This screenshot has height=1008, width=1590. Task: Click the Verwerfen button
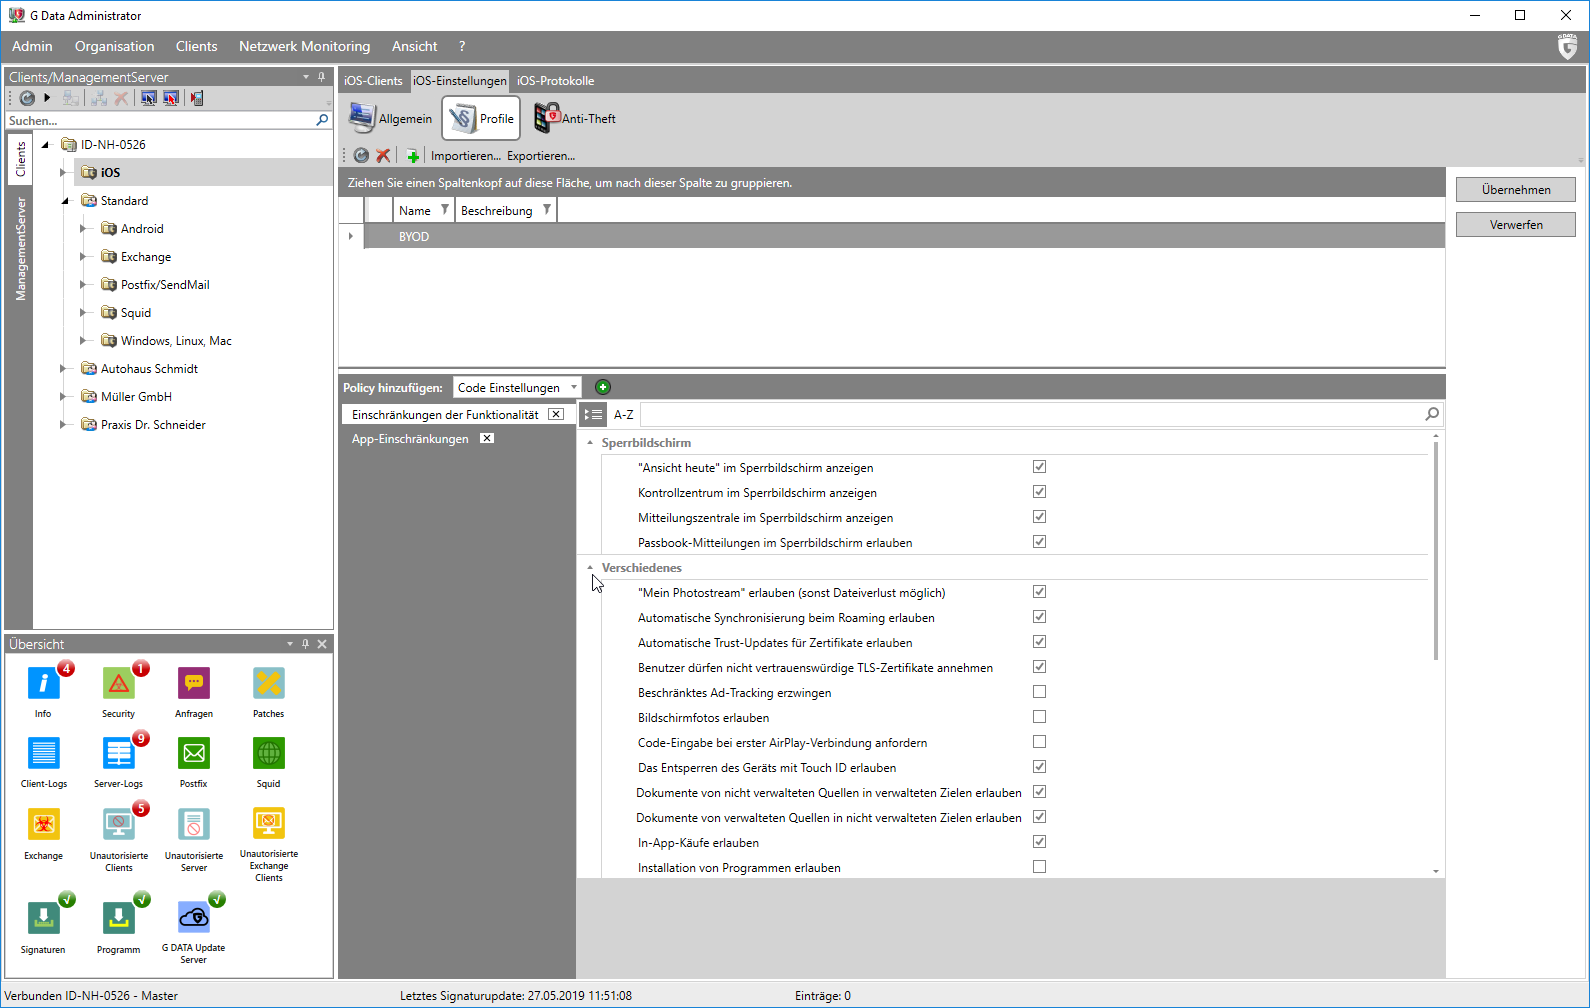click(1516, 225)
